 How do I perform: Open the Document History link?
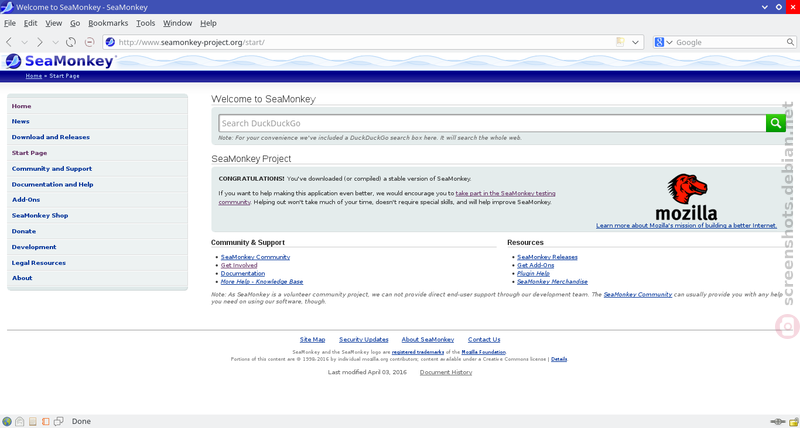click(x=446, y=372)
